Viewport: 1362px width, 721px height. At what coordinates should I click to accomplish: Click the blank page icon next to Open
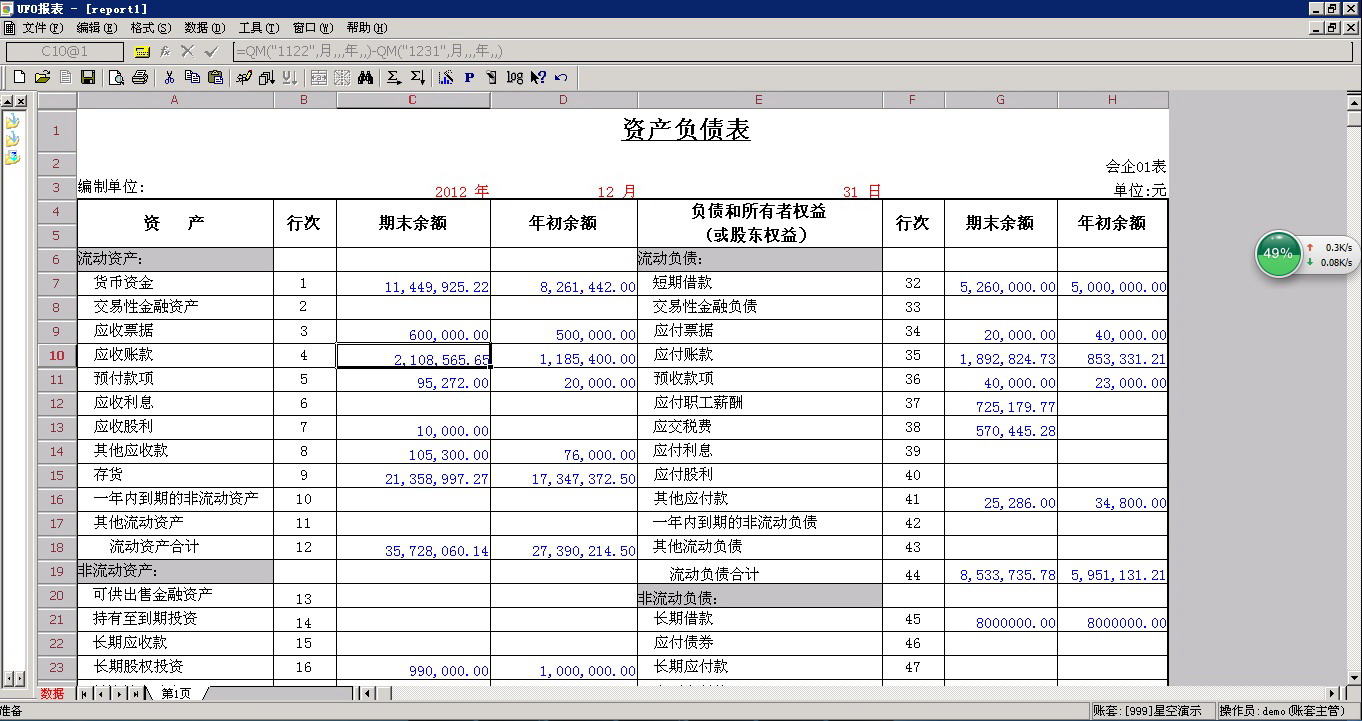[x=65, y=77]
